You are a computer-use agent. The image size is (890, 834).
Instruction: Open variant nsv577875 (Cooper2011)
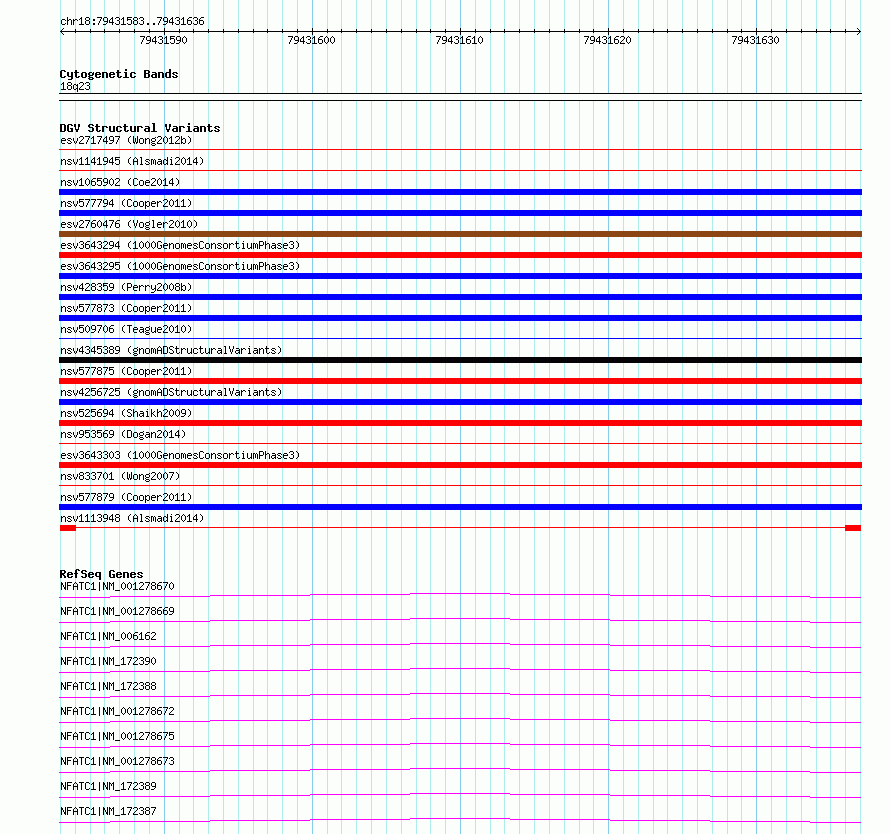coord(126,371)
